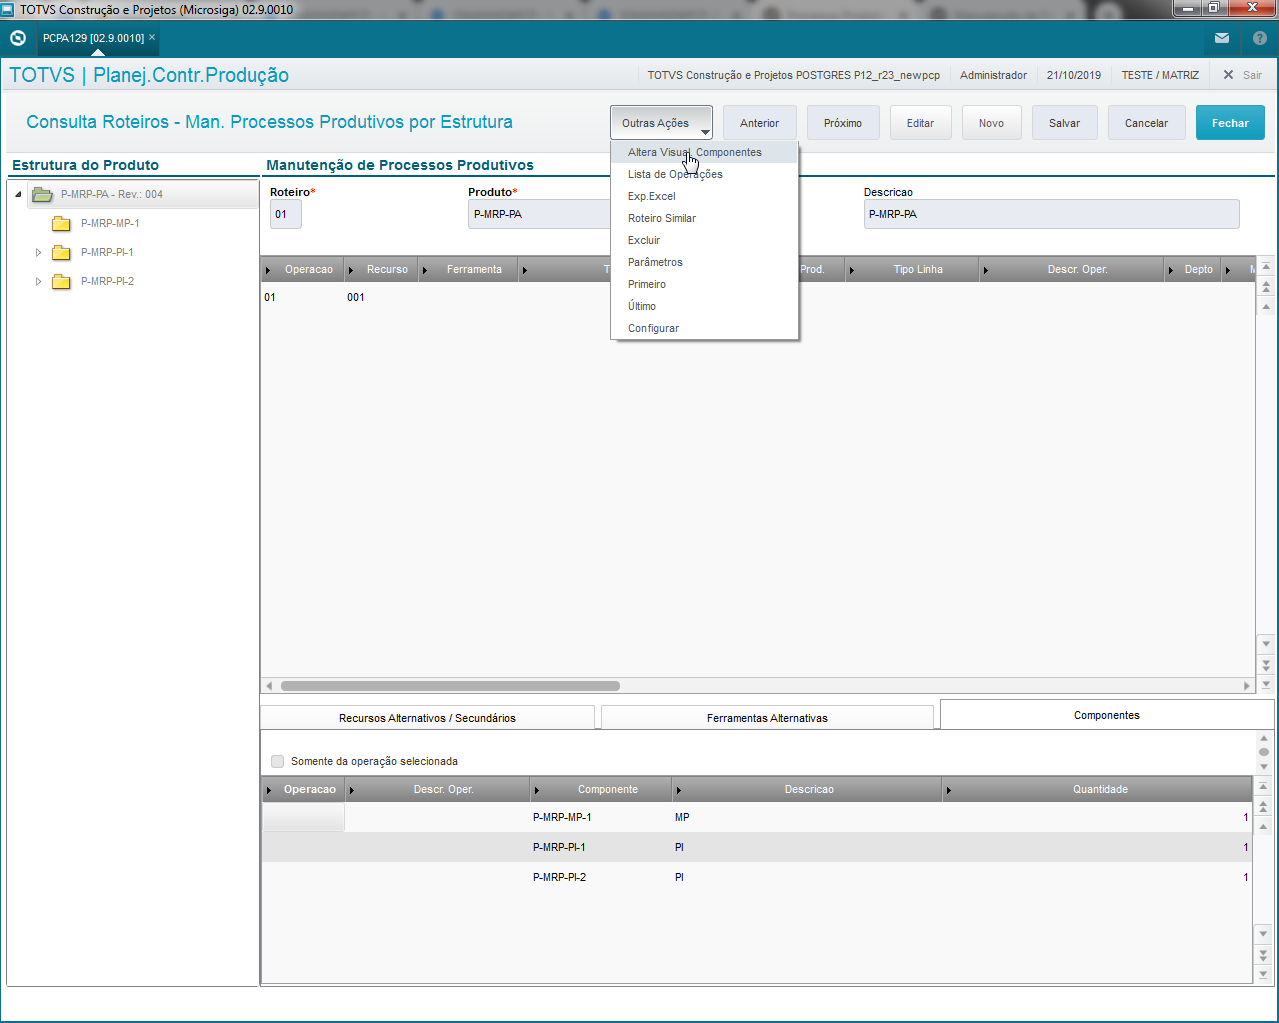Image resolution: width=1279 pixels, height=1023 pixels.
Task: Click the Descricao header in components grid
Action: click(x=809, y=790)
